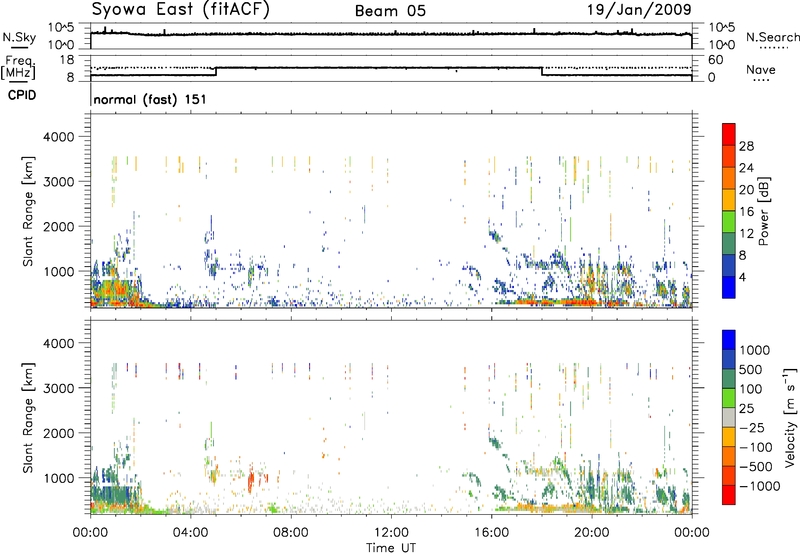Click the 'N.Sky' legend label
Image resolution: width=800 pixels, height=554 pixels.
pos(19,37)
